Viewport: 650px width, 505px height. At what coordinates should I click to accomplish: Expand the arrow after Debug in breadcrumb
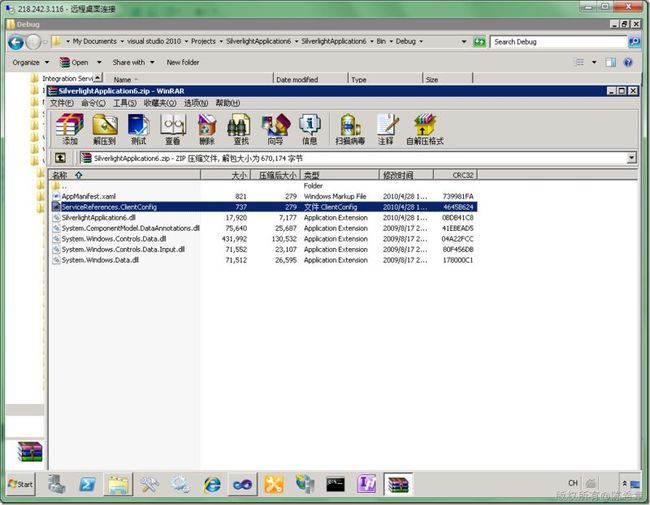pos(421,41)
